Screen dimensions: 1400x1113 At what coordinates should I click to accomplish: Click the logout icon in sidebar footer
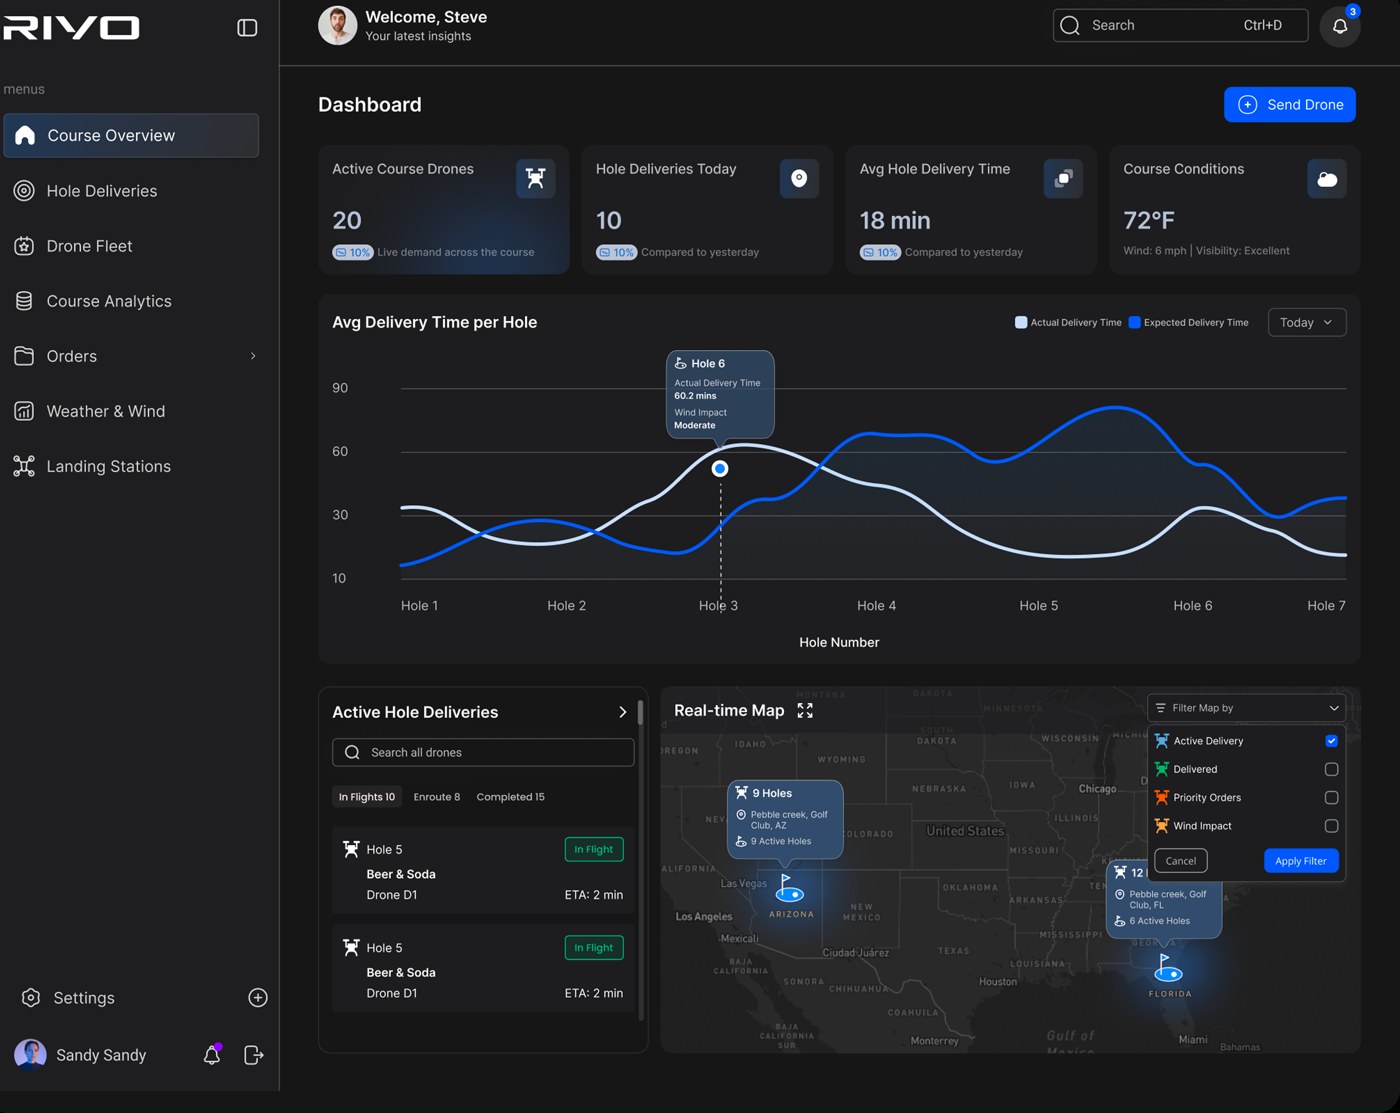254,1054
